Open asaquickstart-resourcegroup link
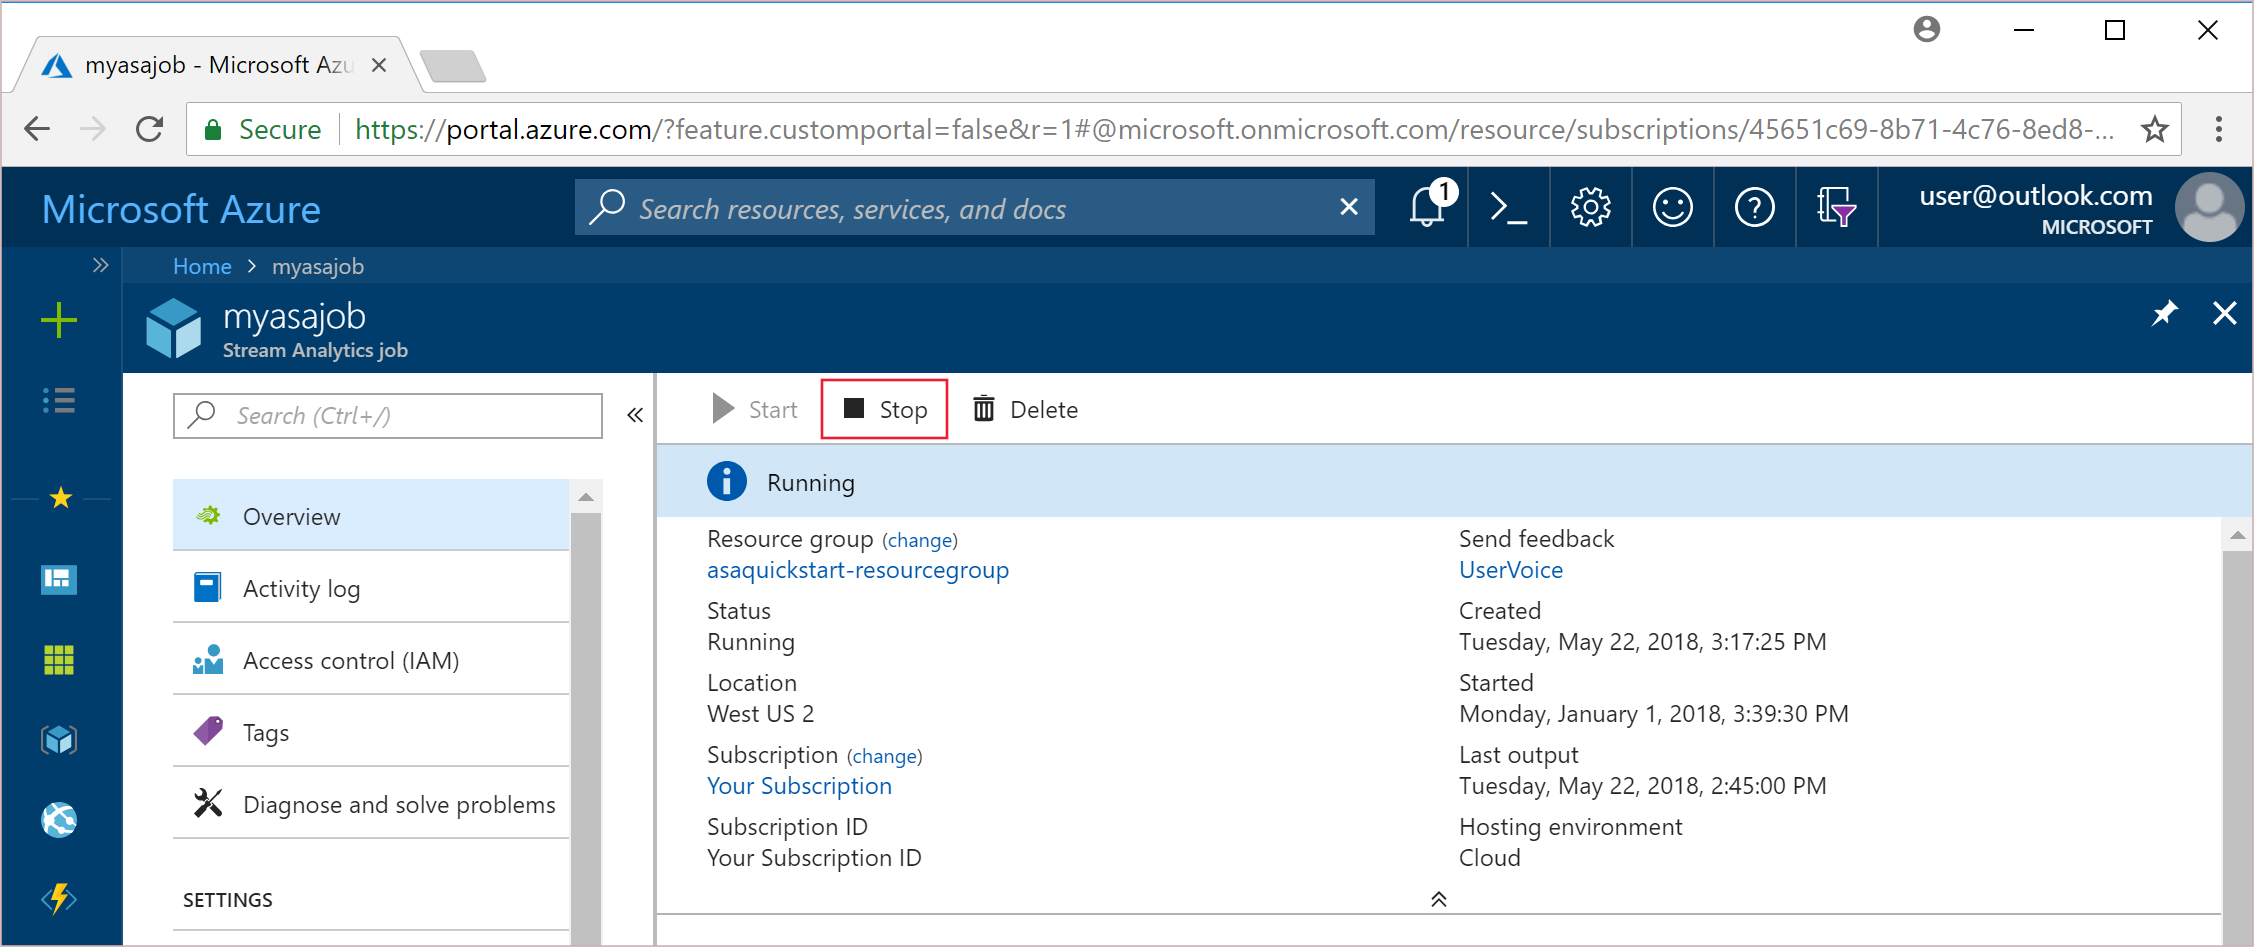This screenshot has width=2254, height=947. point(858,570)
